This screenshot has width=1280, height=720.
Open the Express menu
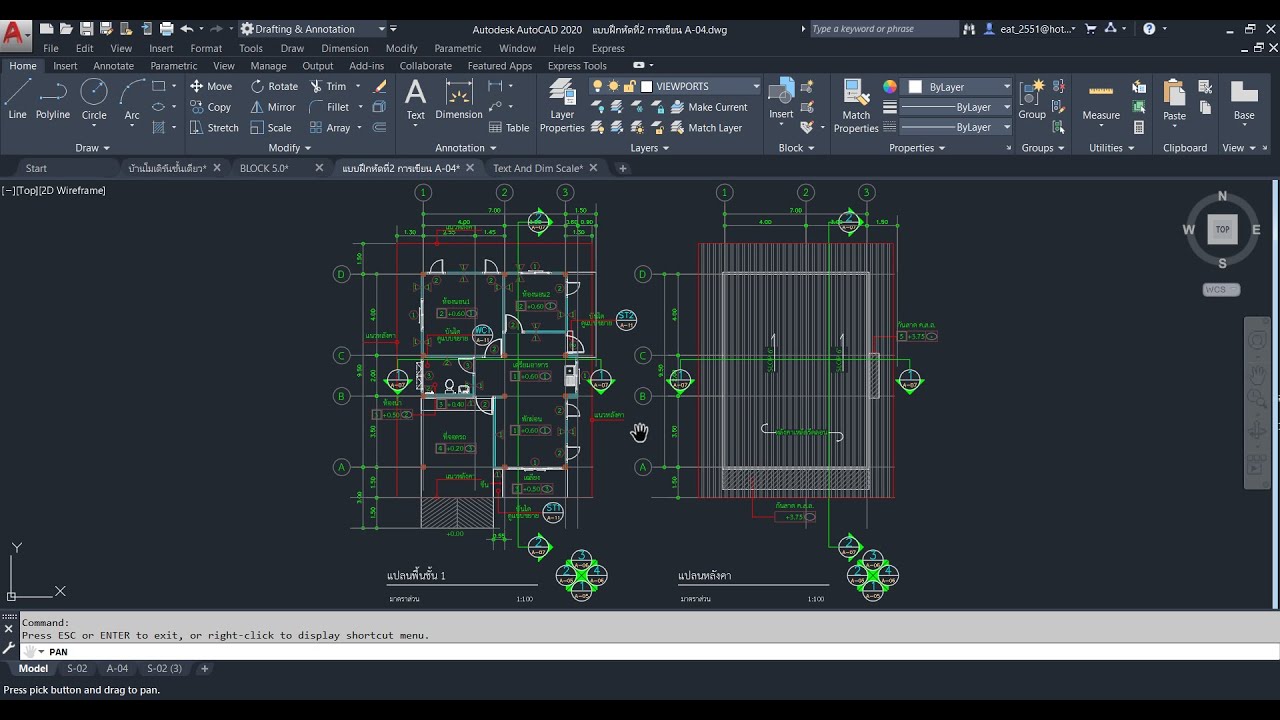[608, 48]
